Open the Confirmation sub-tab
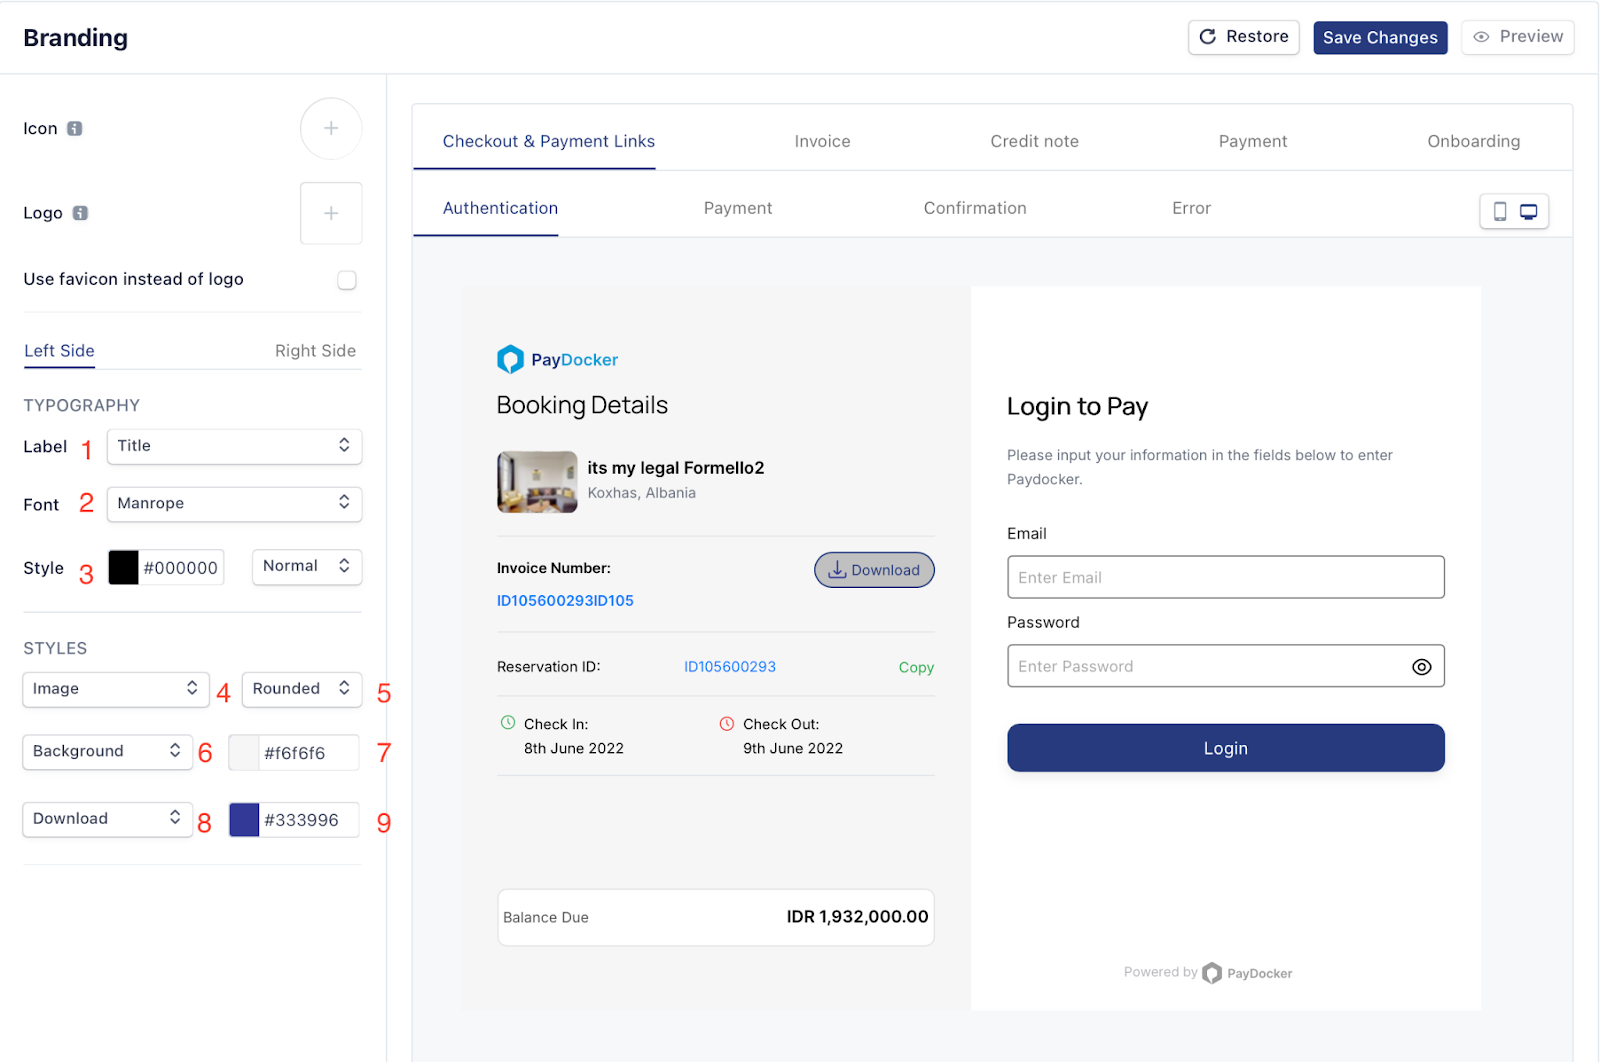Screen dimensions: 1600x1062 point(974,208)
